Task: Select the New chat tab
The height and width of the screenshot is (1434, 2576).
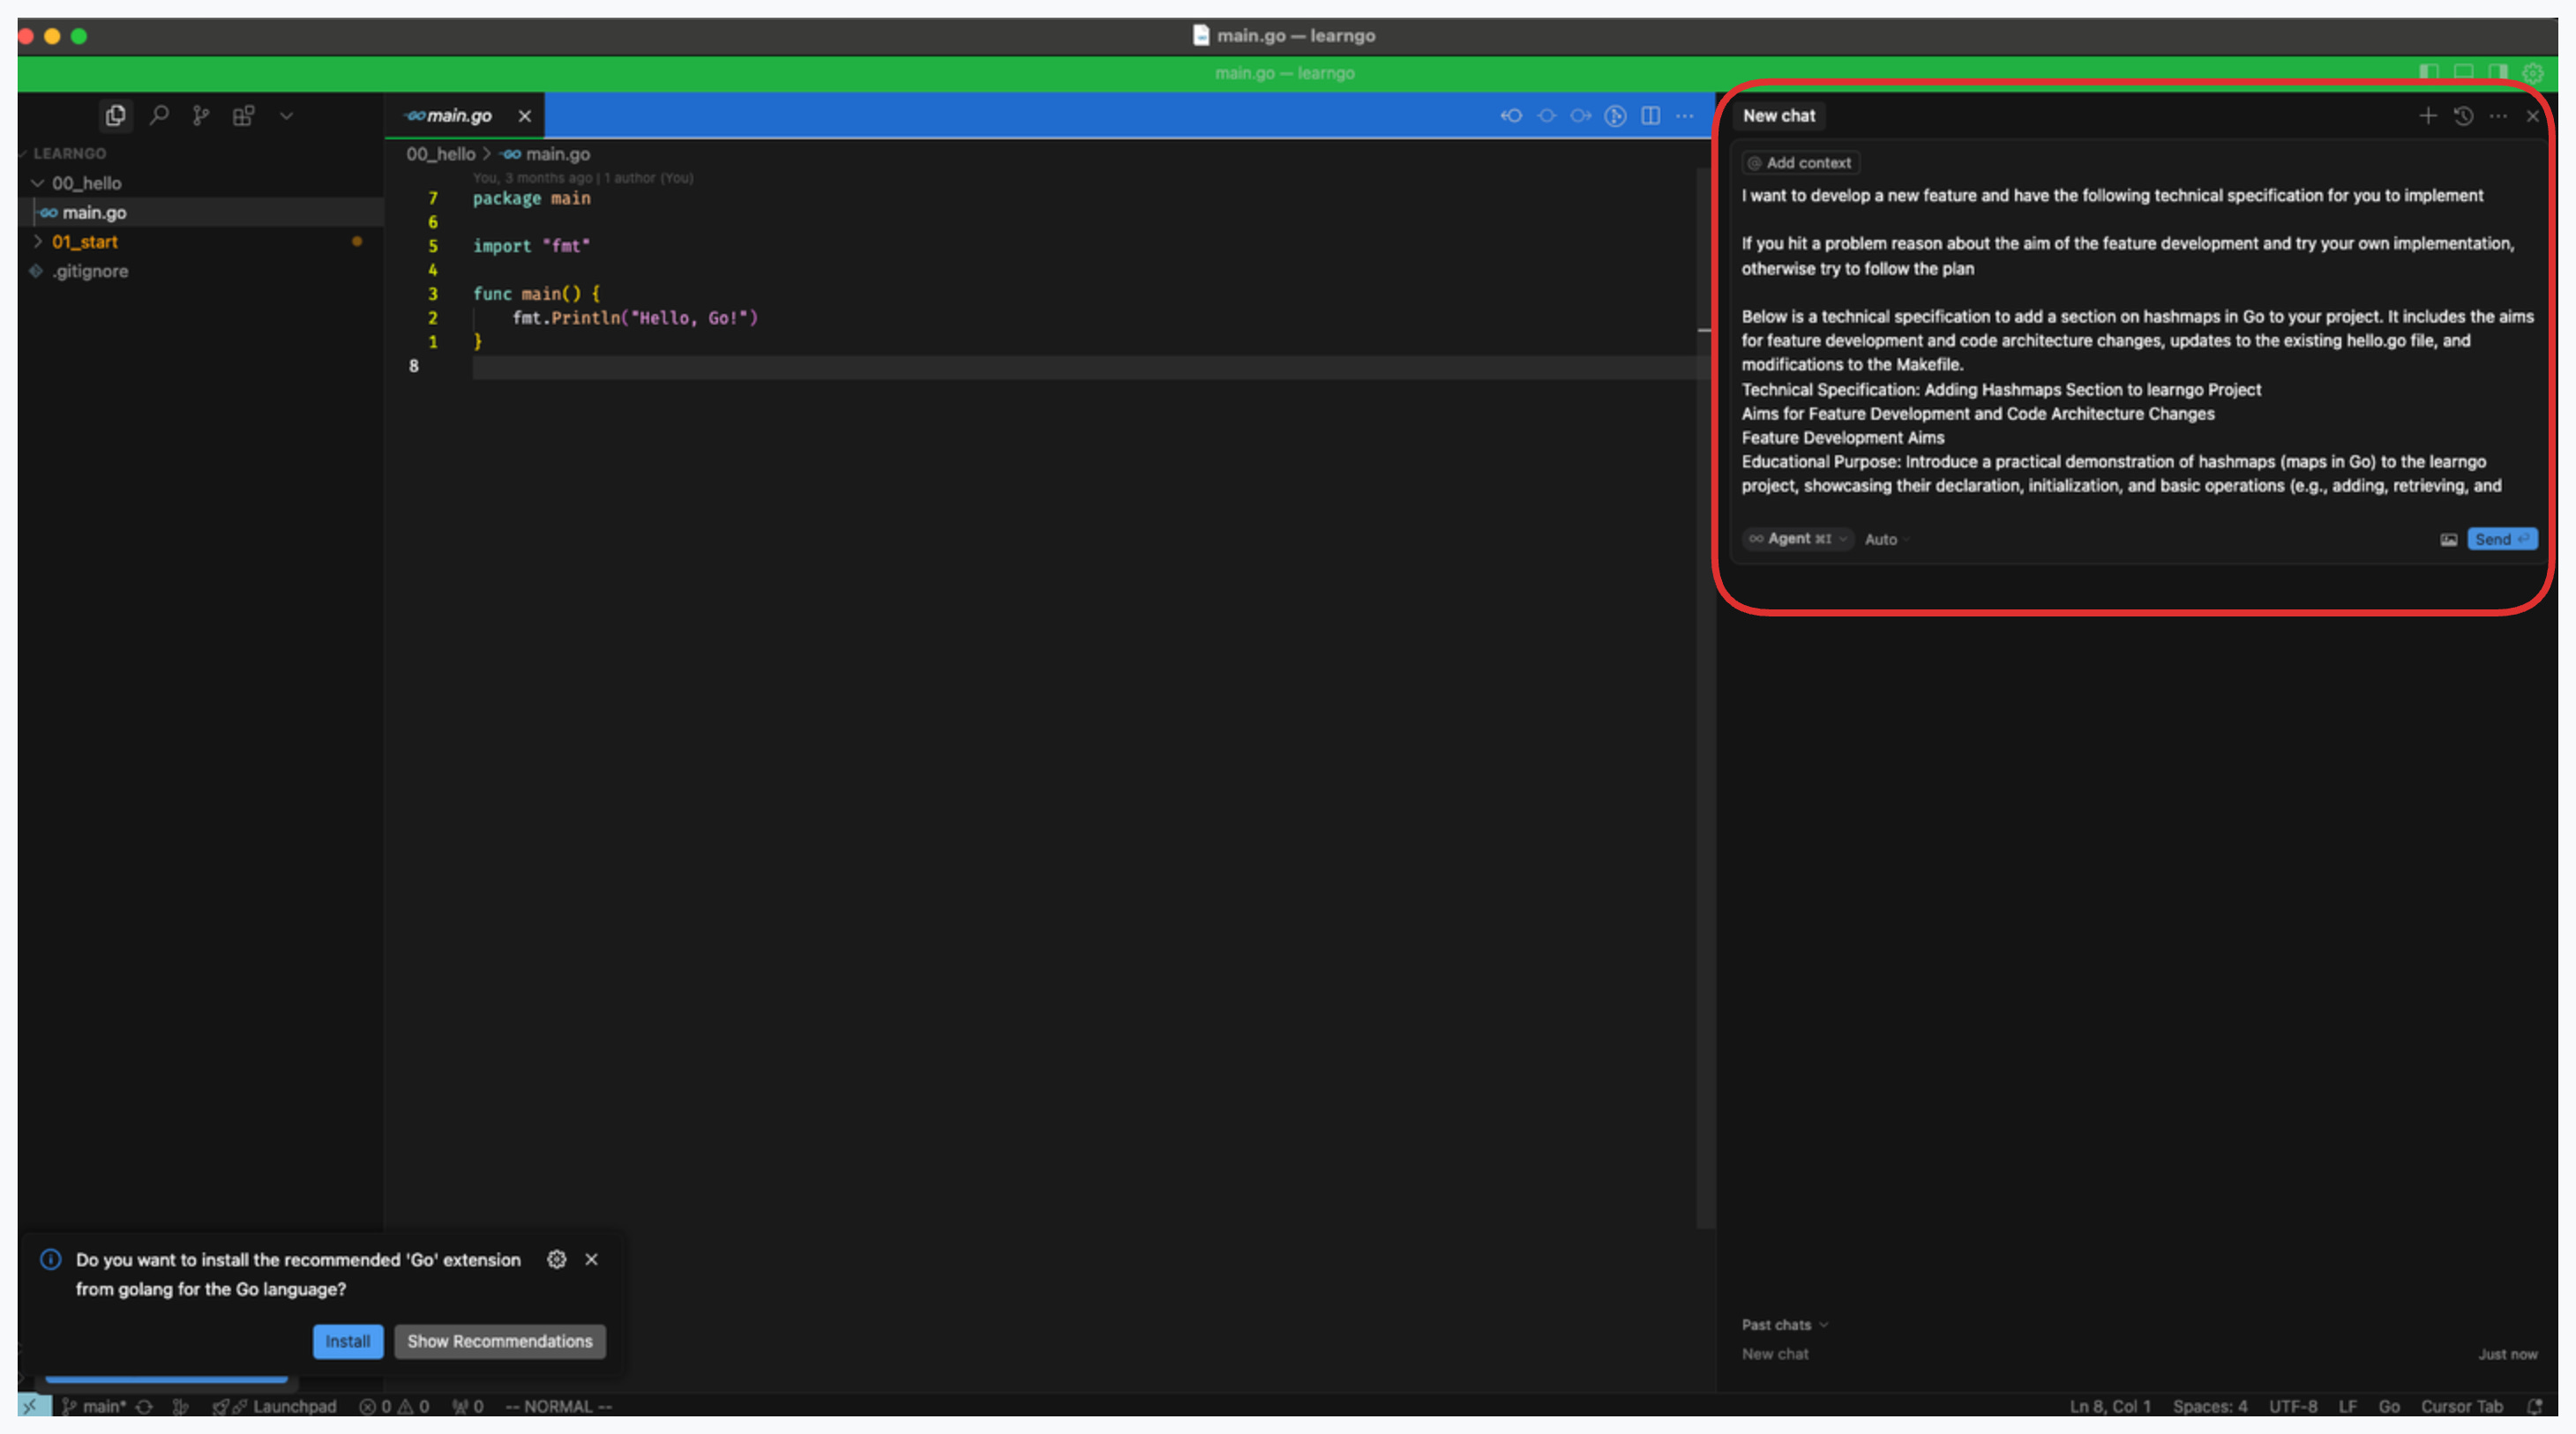Action: click(x=1778, y=116)
